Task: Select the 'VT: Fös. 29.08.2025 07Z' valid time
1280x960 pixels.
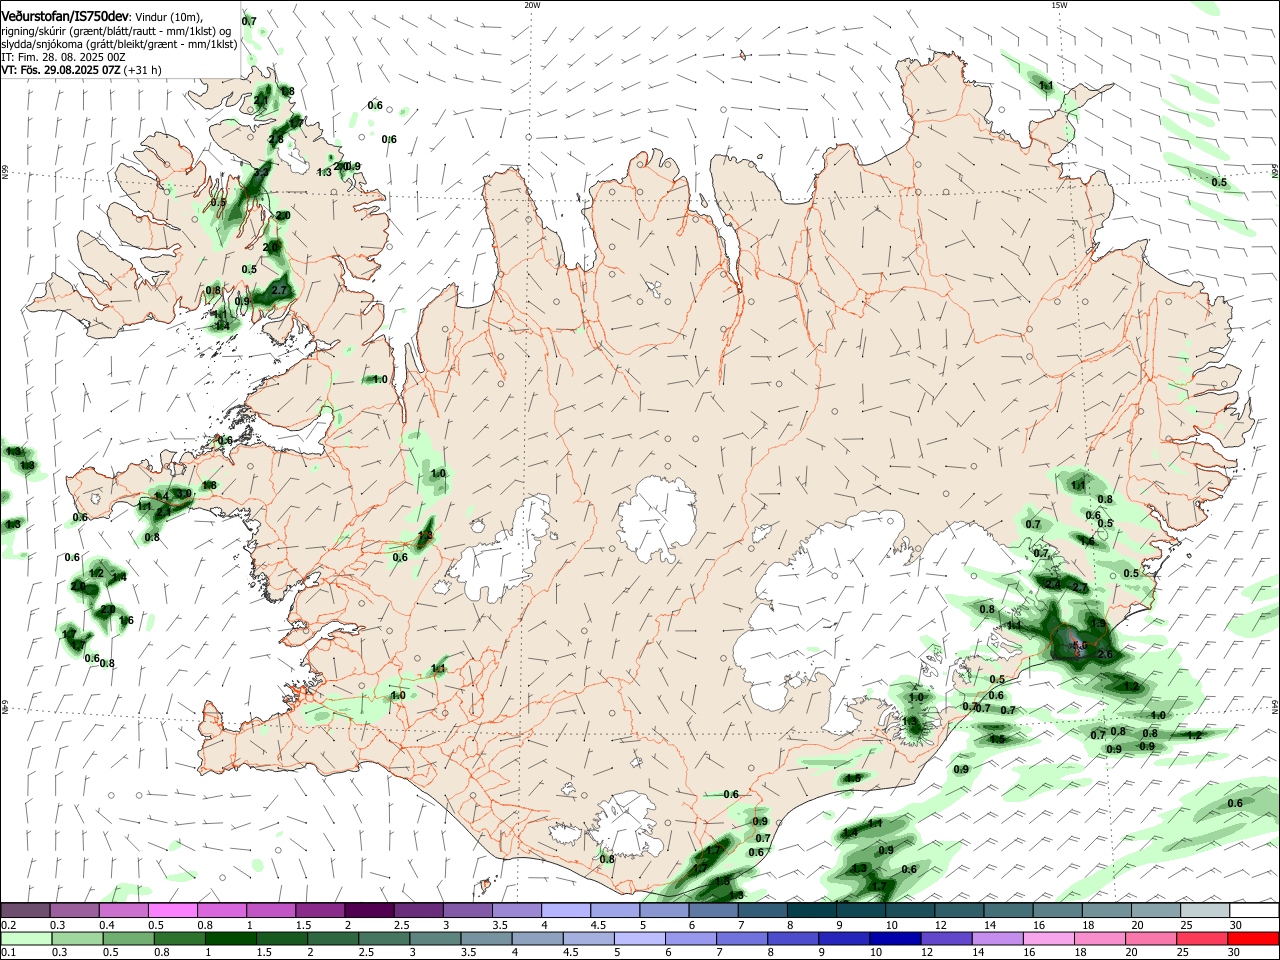Action: click(61, 71)
